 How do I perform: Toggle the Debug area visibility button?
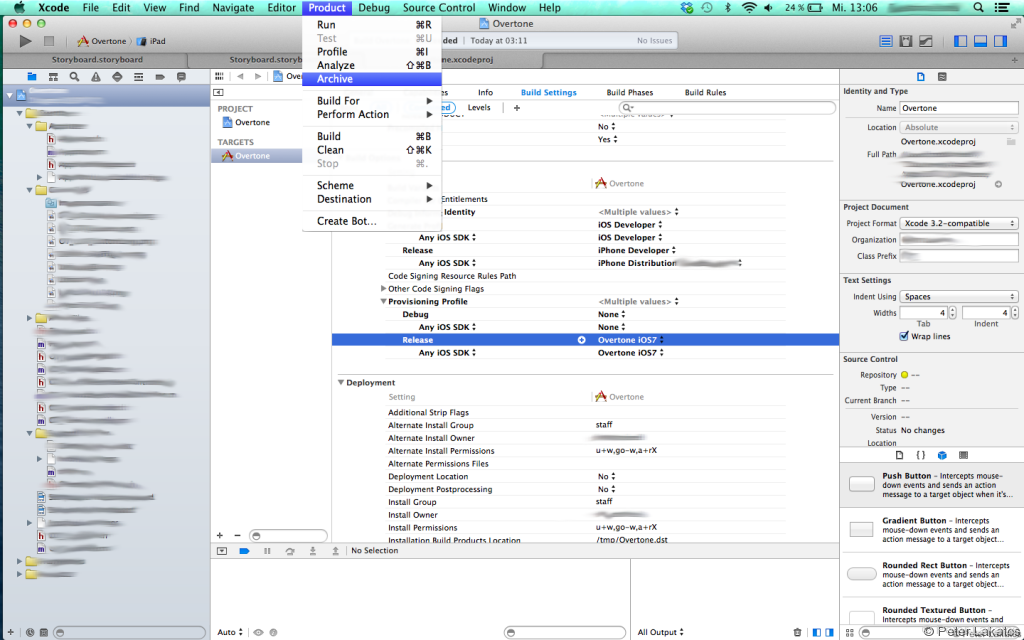(x=980, y=41)
